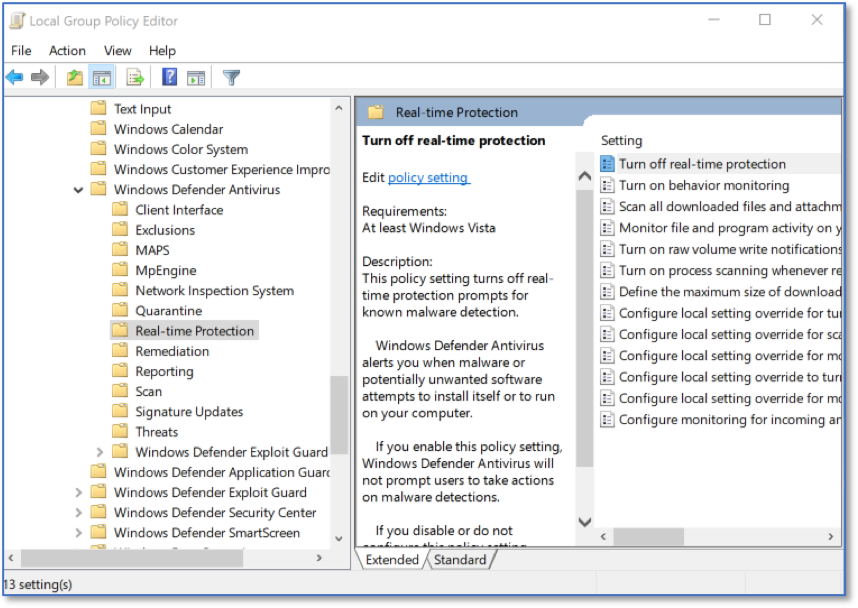Viewport: 858px width, 608px height.
Task: Click the Forward arrow toolbar icon
Action: point(40,77)
